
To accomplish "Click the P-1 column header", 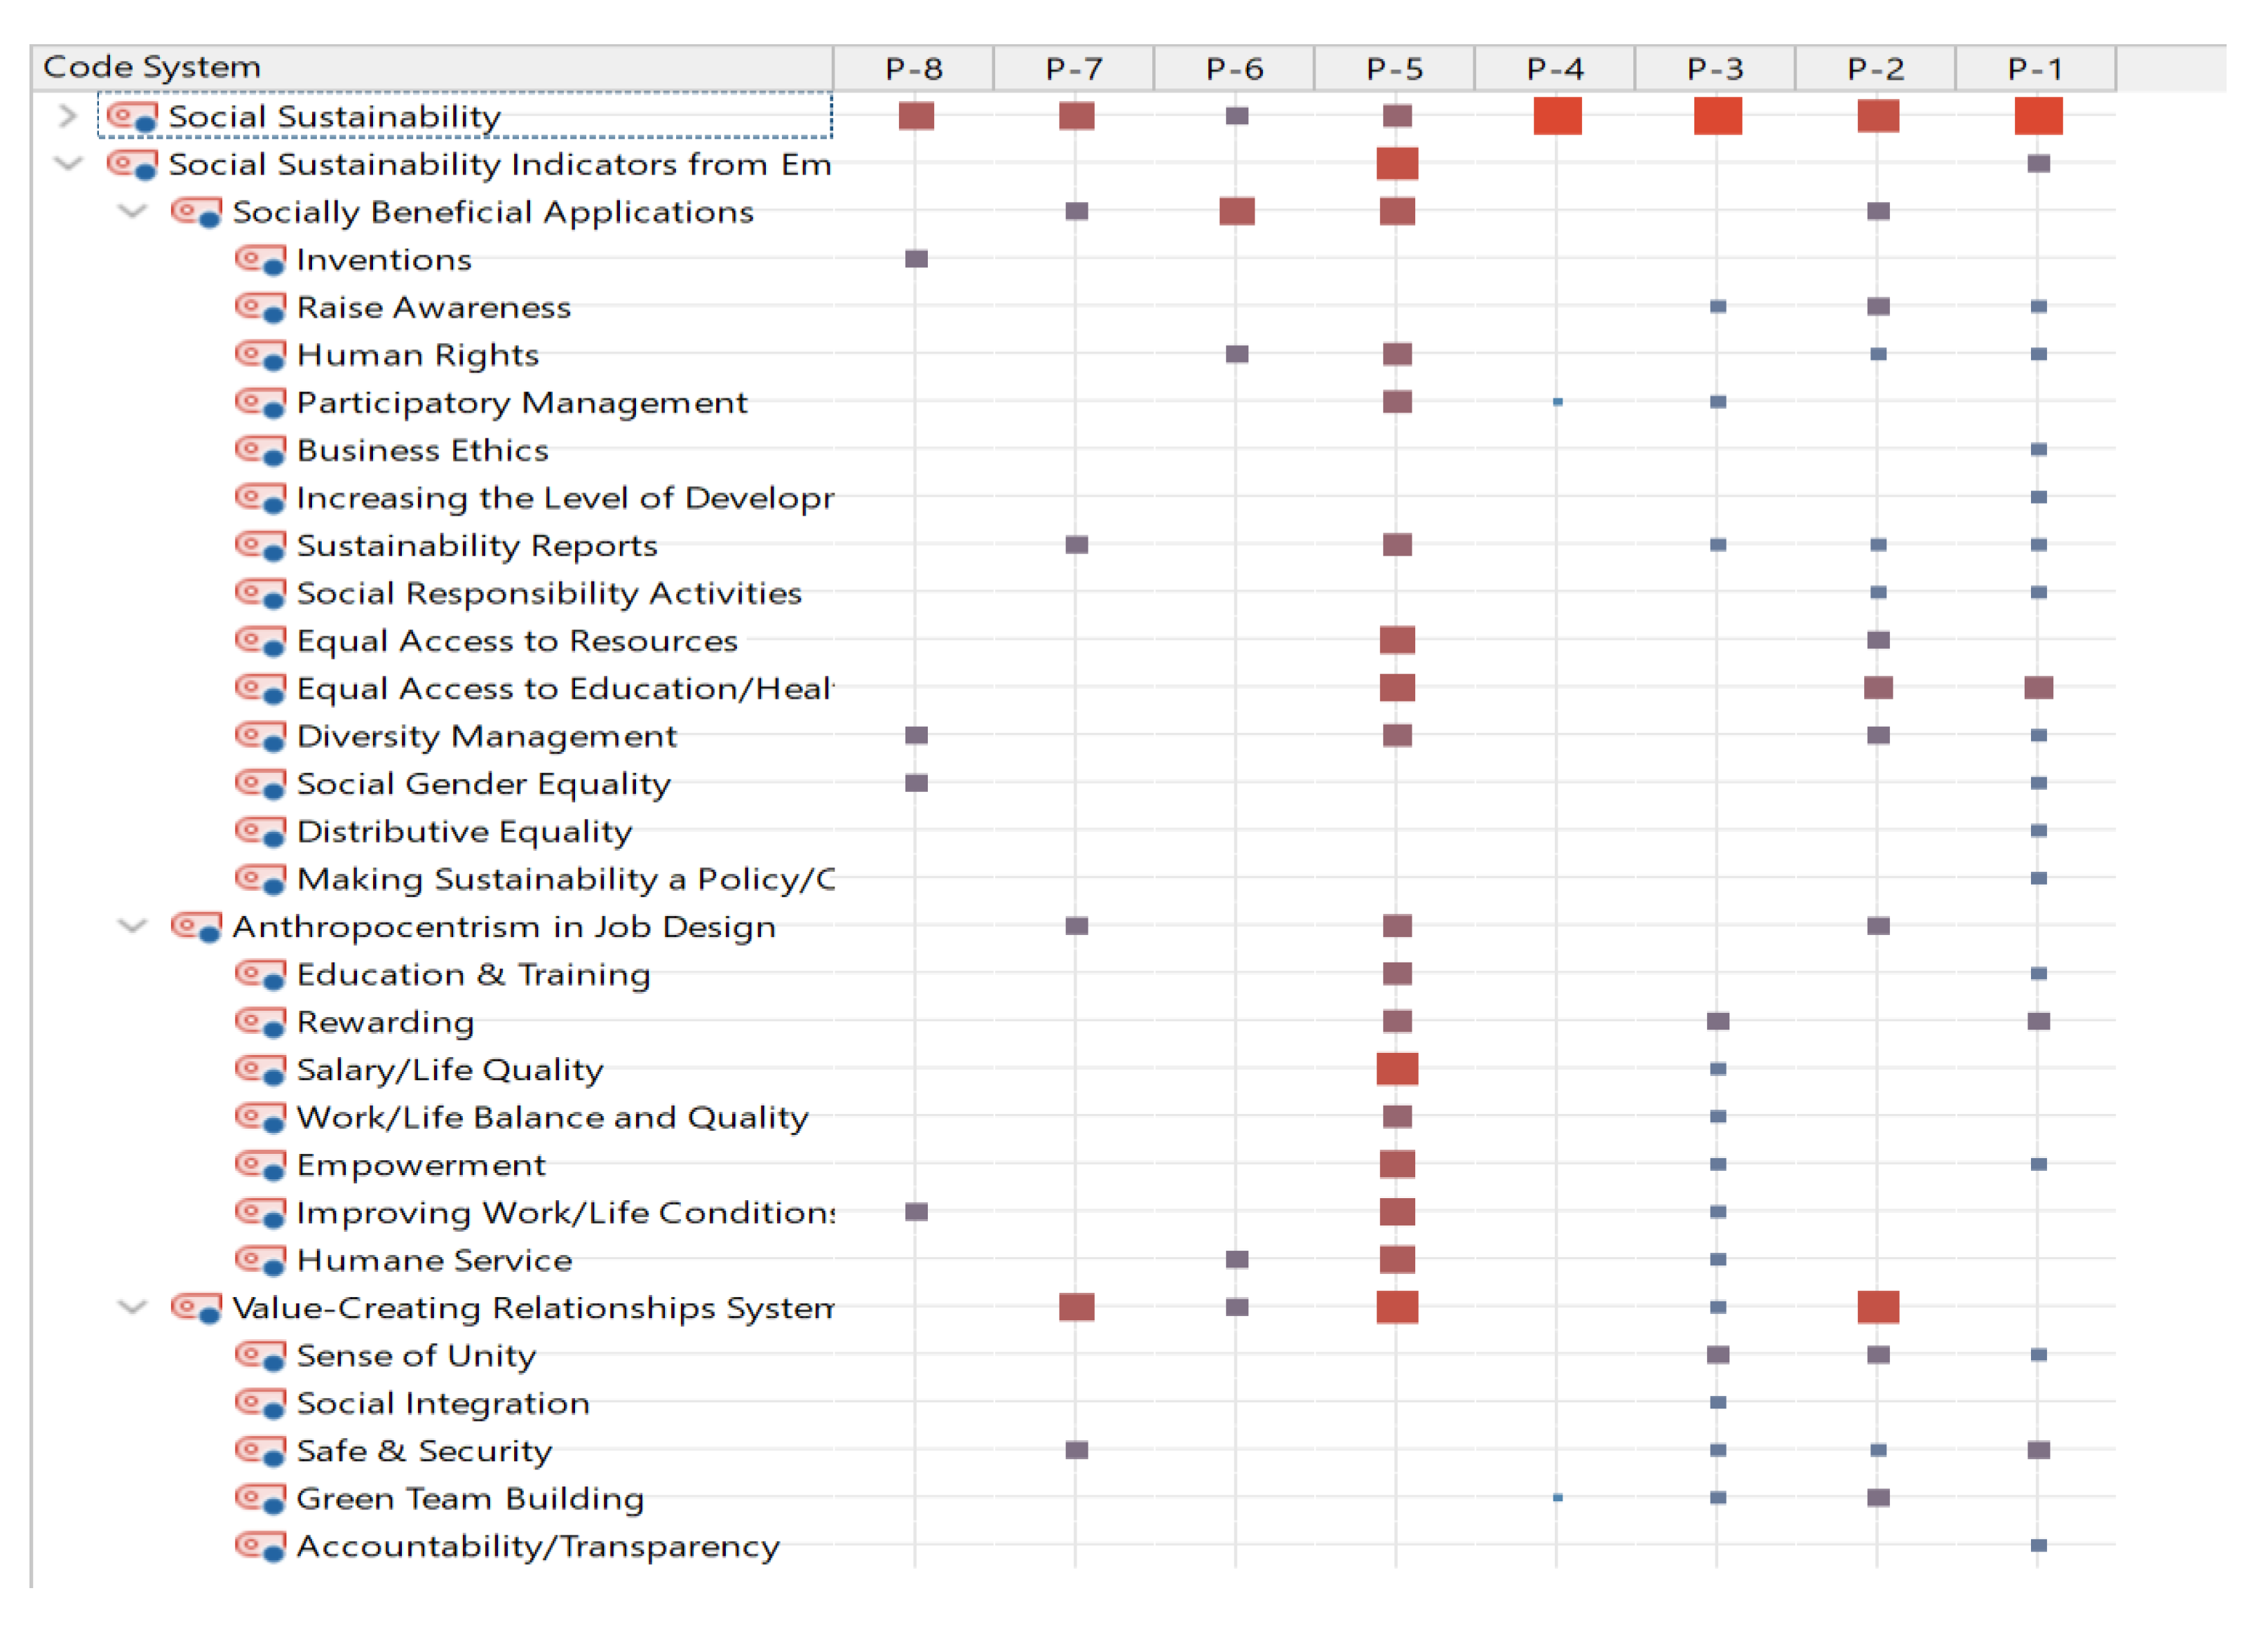I will (x=2035, y=68).
